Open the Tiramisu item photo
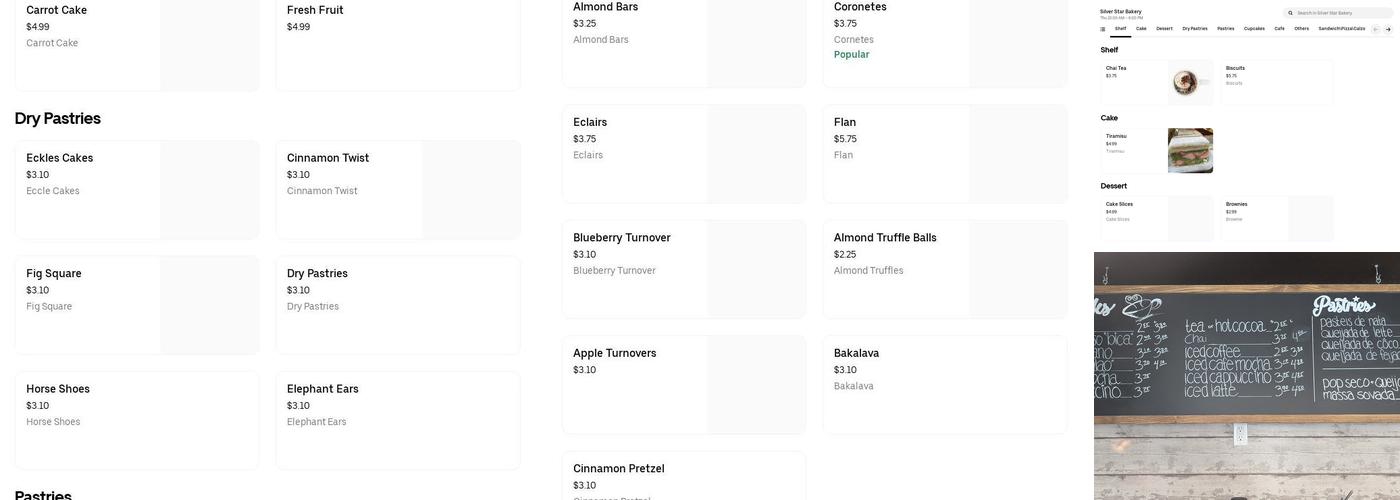The height and width of the screenshot is (500, 1400). 1190,150
